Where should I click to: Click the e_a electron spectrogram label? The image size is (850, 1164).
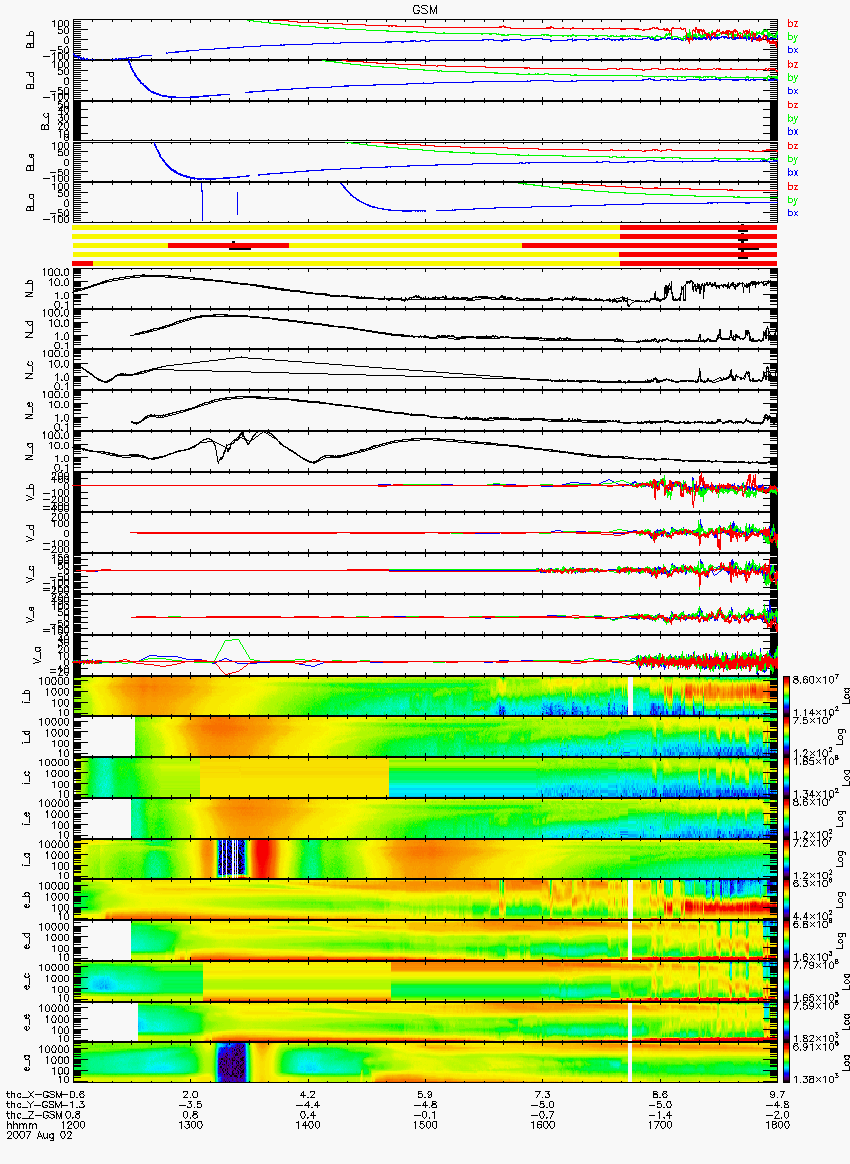point(27,1063)
